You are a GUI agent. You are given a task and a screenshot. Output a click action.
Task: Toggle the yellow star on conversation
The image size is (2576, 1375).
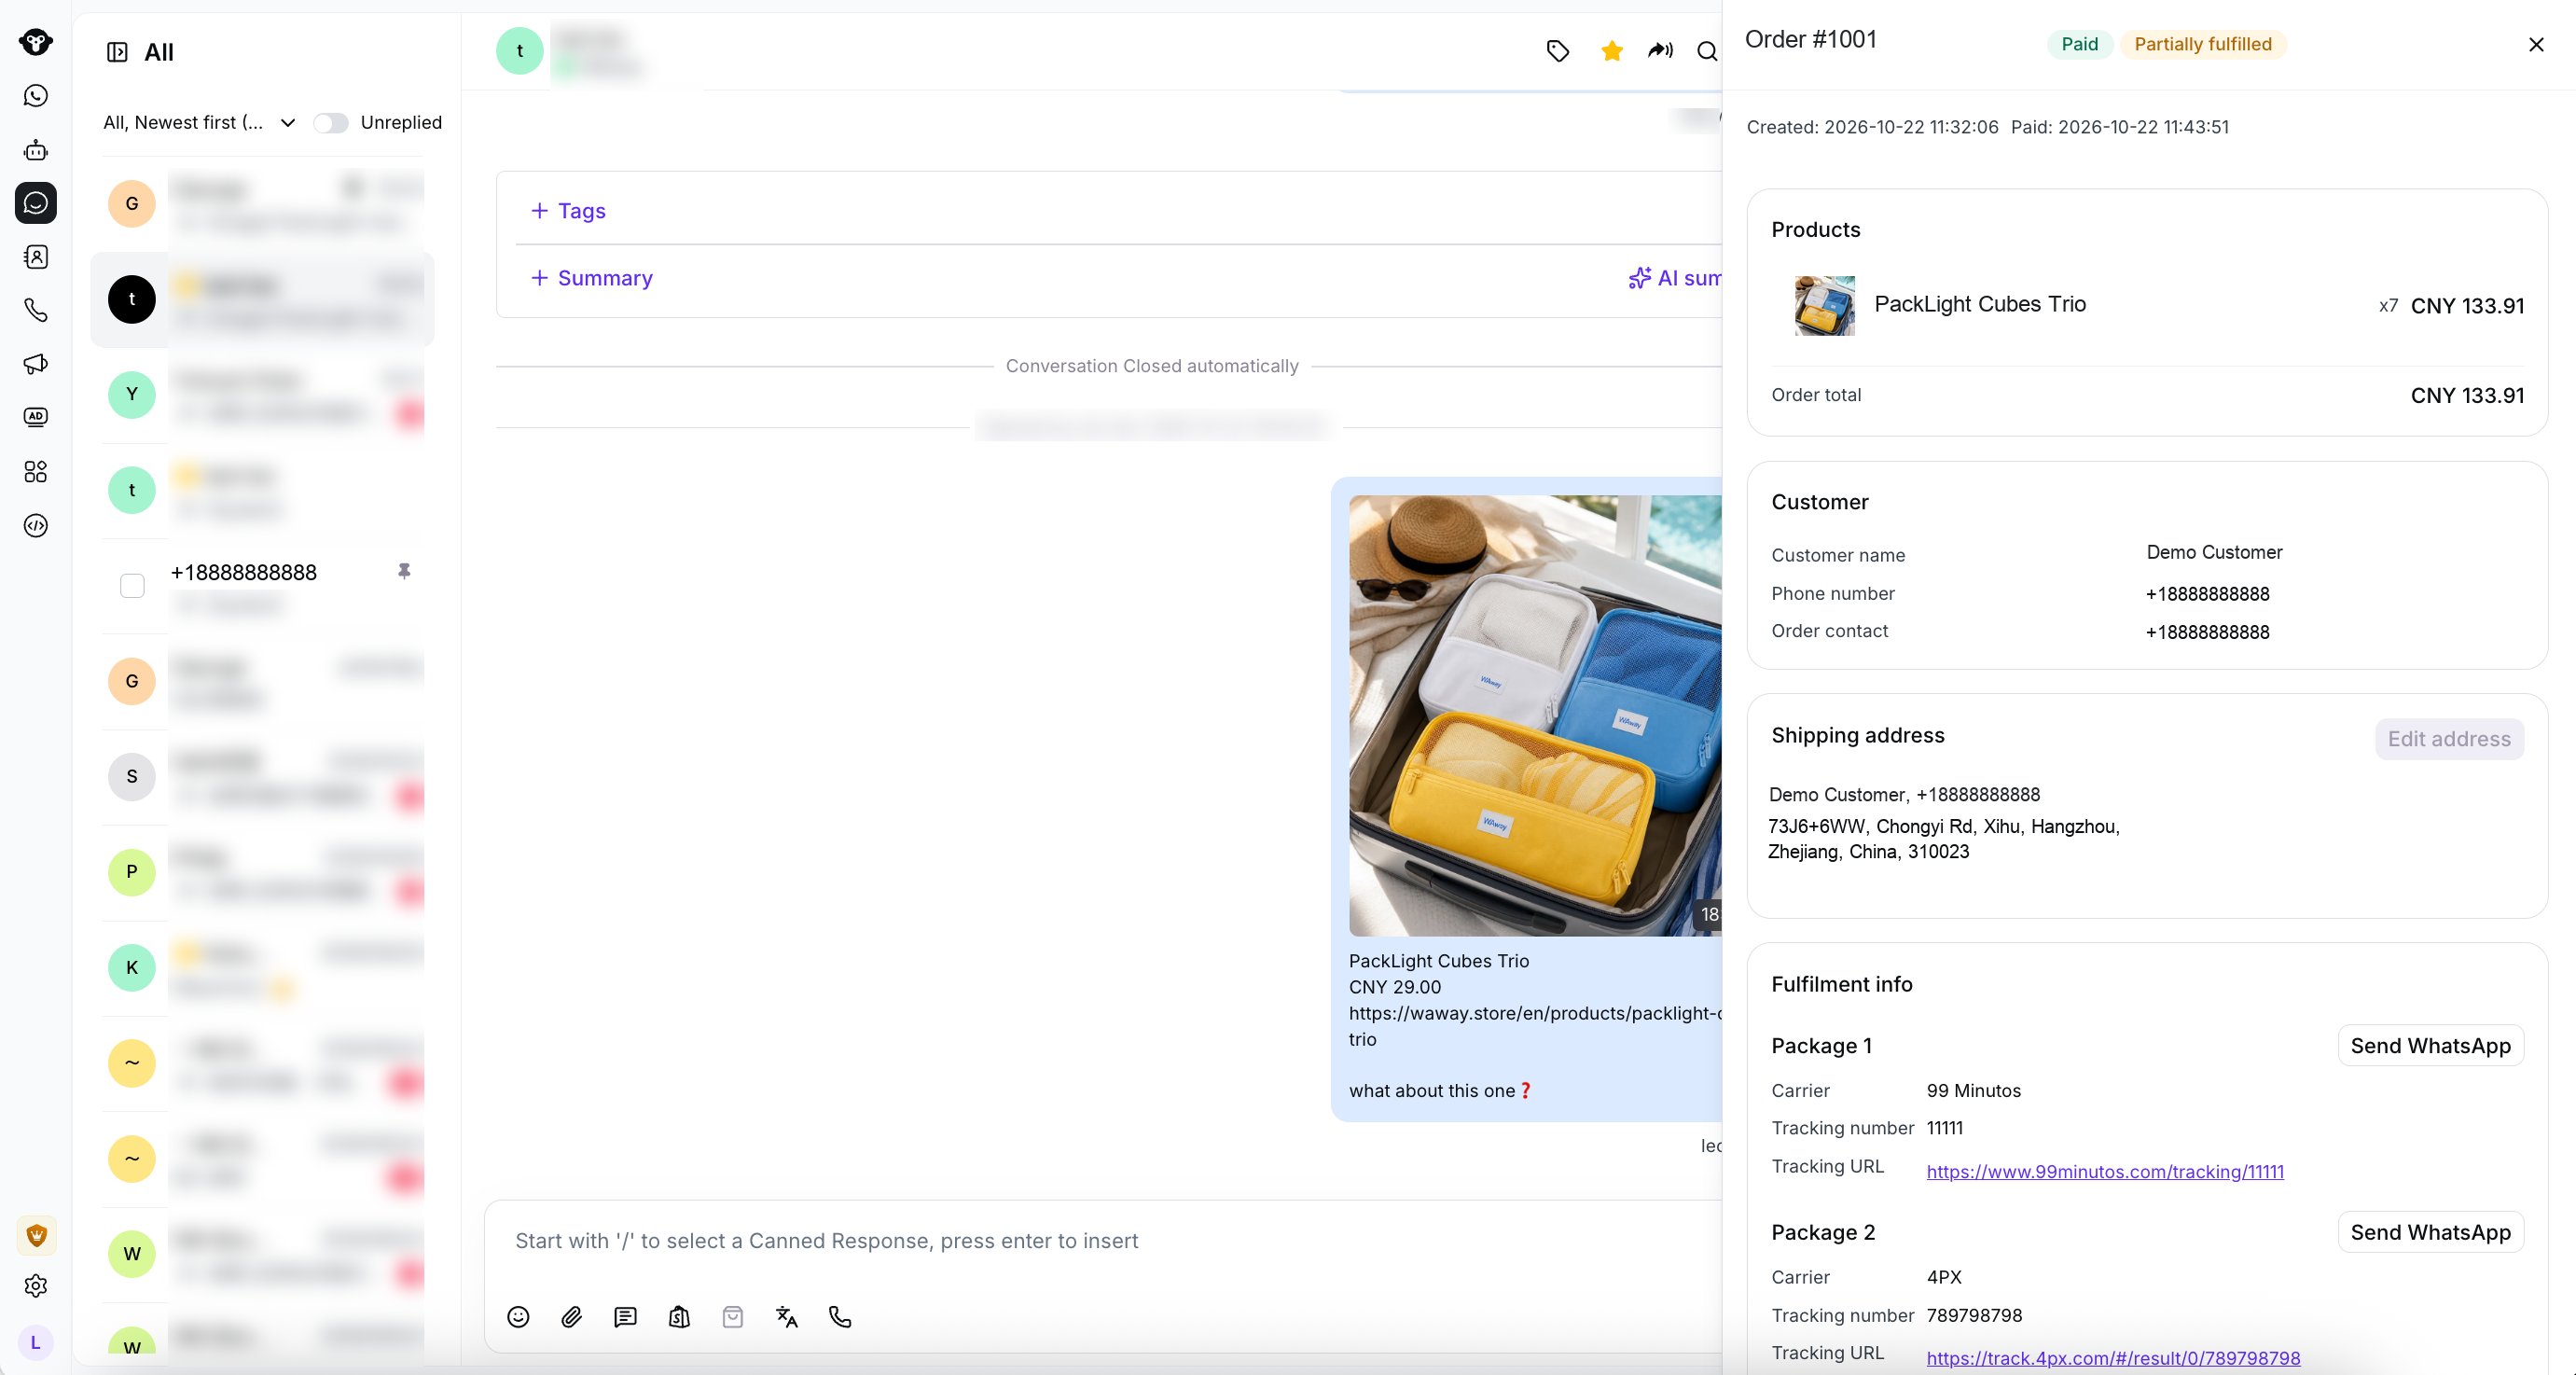tap(1611, 51)
